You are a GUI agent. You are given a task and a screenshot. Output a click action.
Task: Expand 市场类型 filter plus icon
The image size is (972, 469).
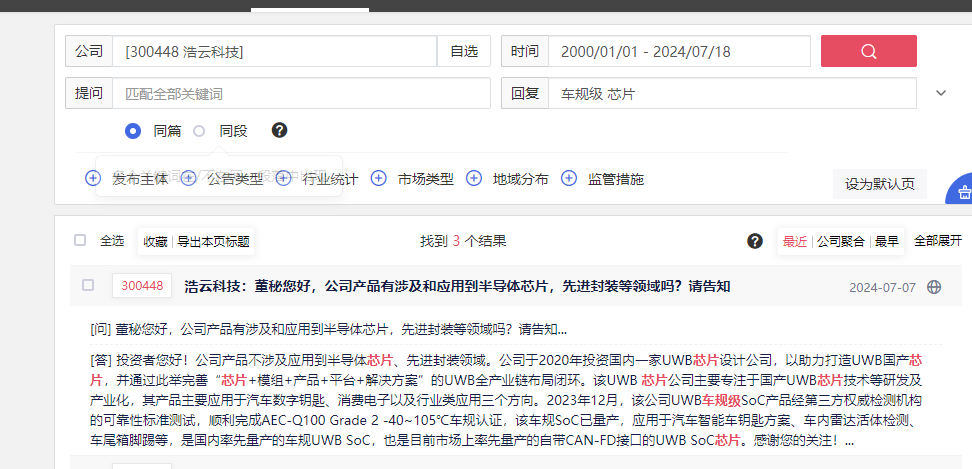[379, 178]
